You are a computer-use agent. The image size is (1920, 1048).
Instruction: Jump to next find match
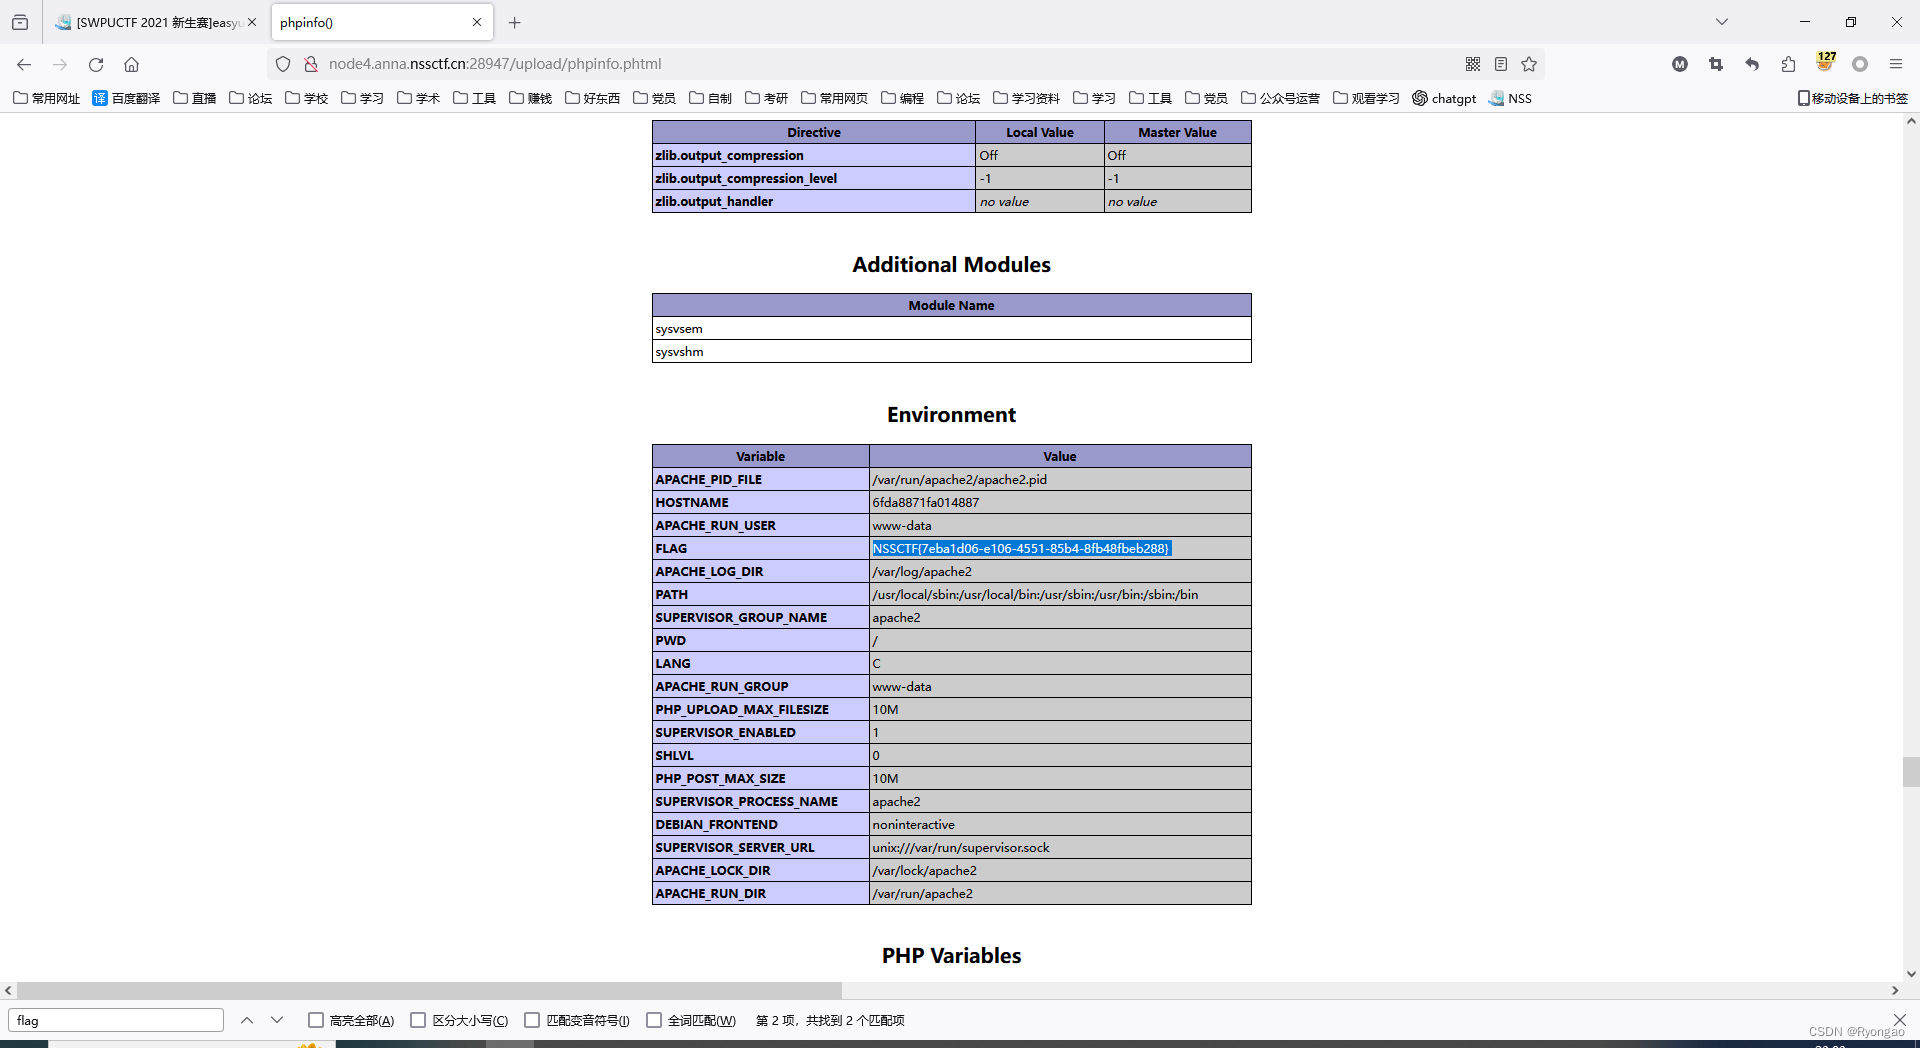(277, 1020)
